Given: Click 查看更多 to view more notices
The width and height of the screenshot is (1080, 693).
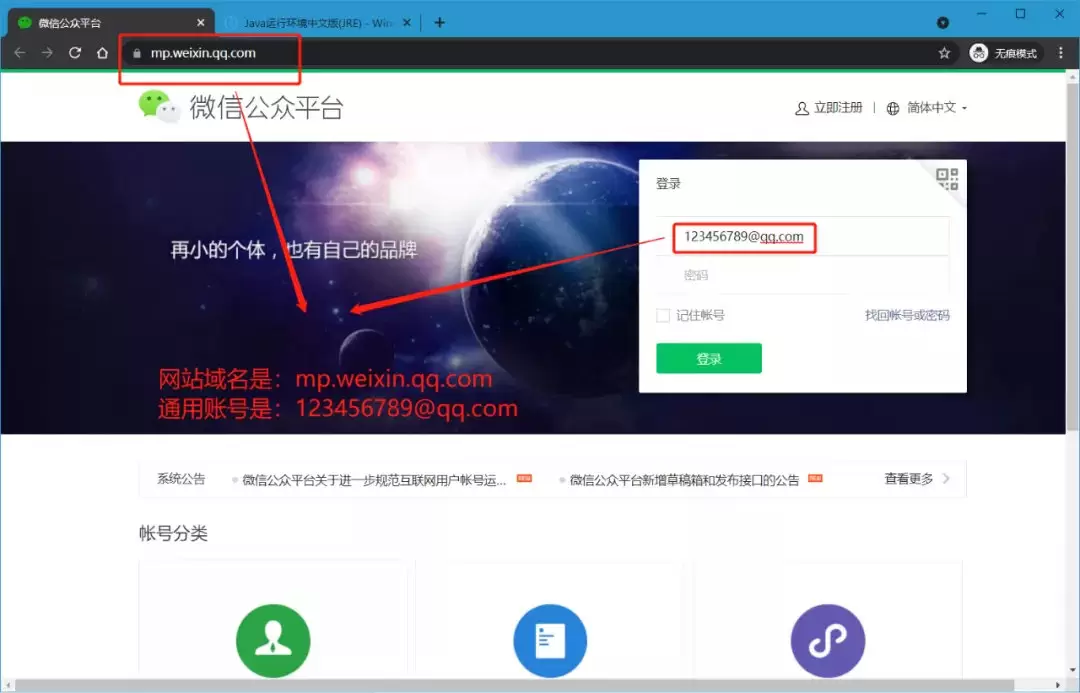Looking at the screenshot, I should tap(908, 479).
